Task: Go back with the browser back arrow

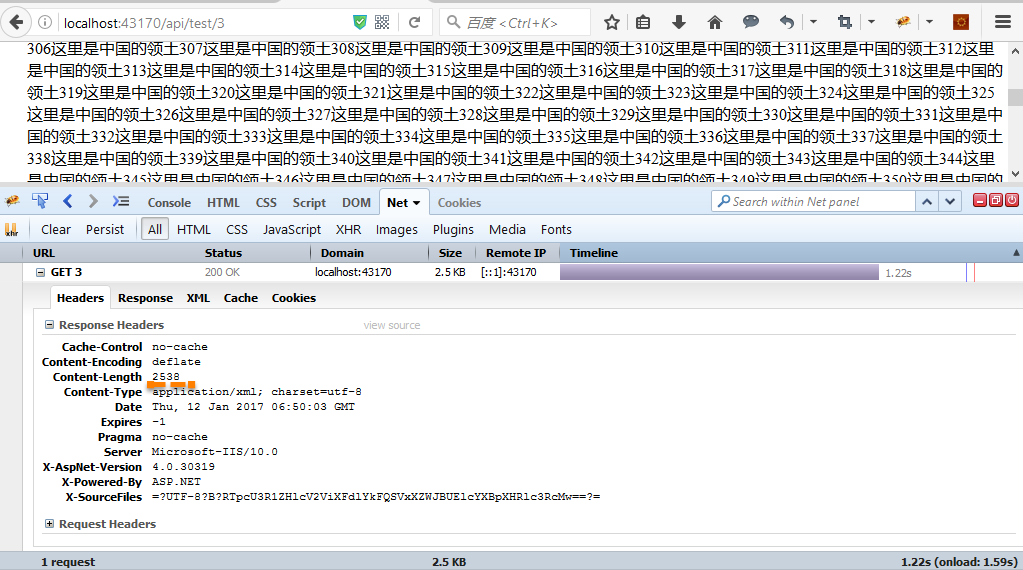Action: 16,23
